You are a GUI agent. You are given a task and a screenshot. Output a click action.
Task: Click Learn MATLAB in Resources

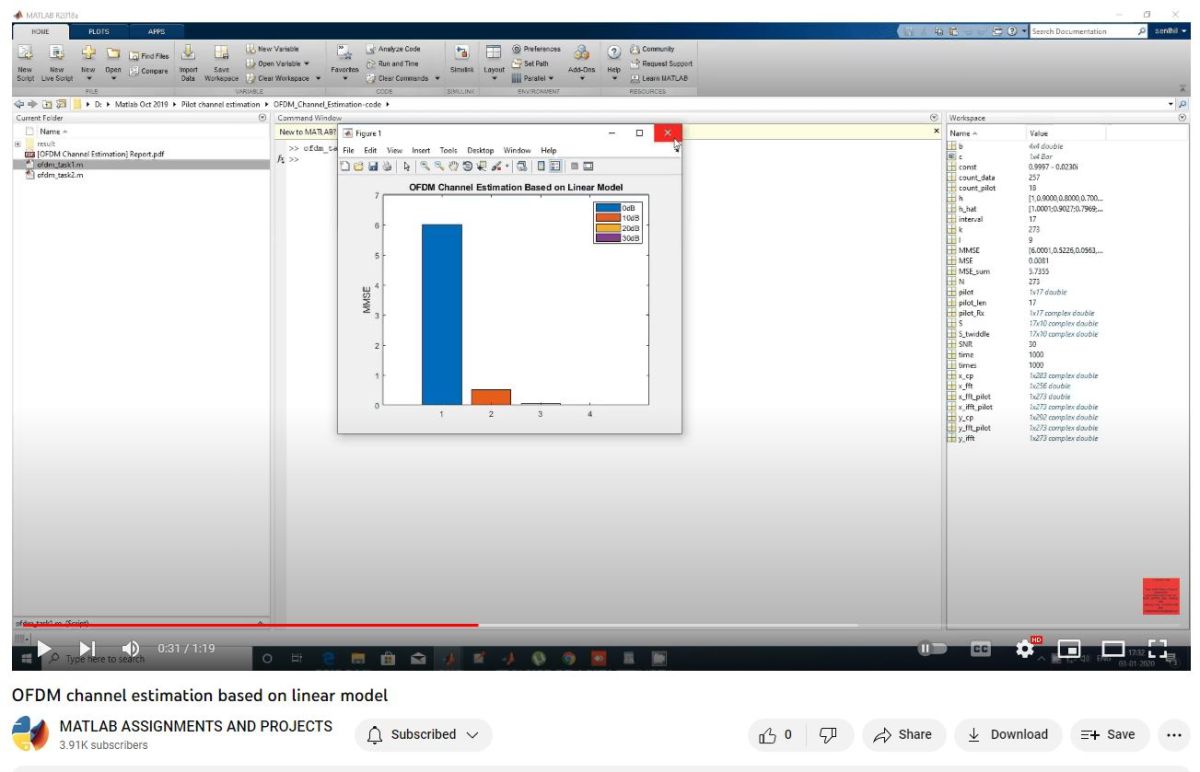point(660,77)
